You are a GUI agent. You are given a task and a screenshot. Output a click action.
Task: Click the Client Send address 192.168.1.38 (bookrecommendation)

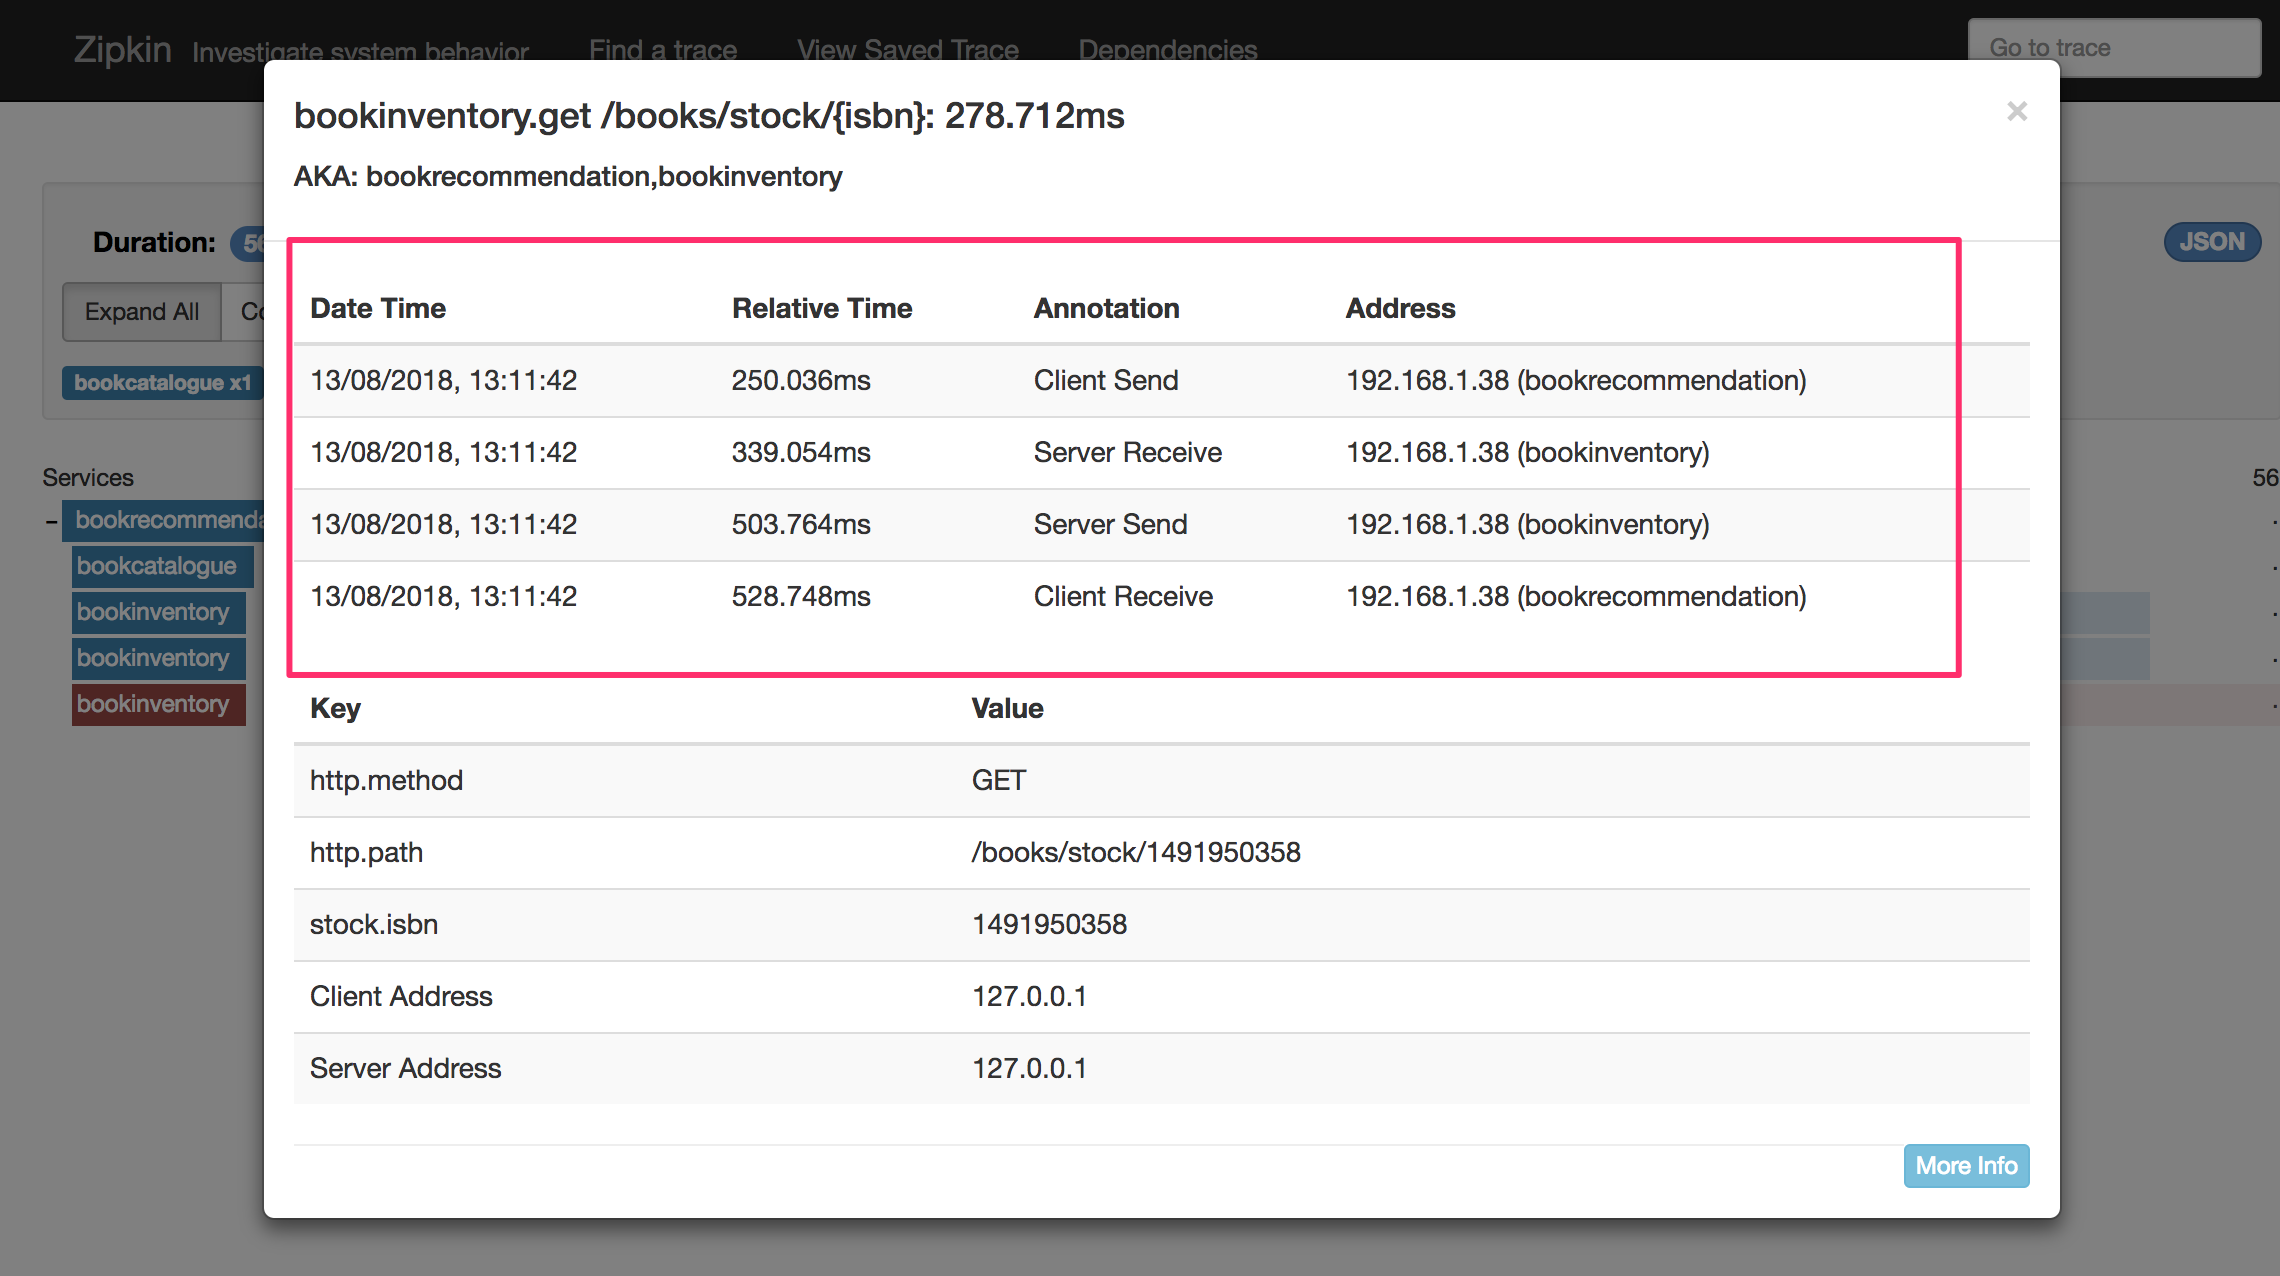[1576, 380]
